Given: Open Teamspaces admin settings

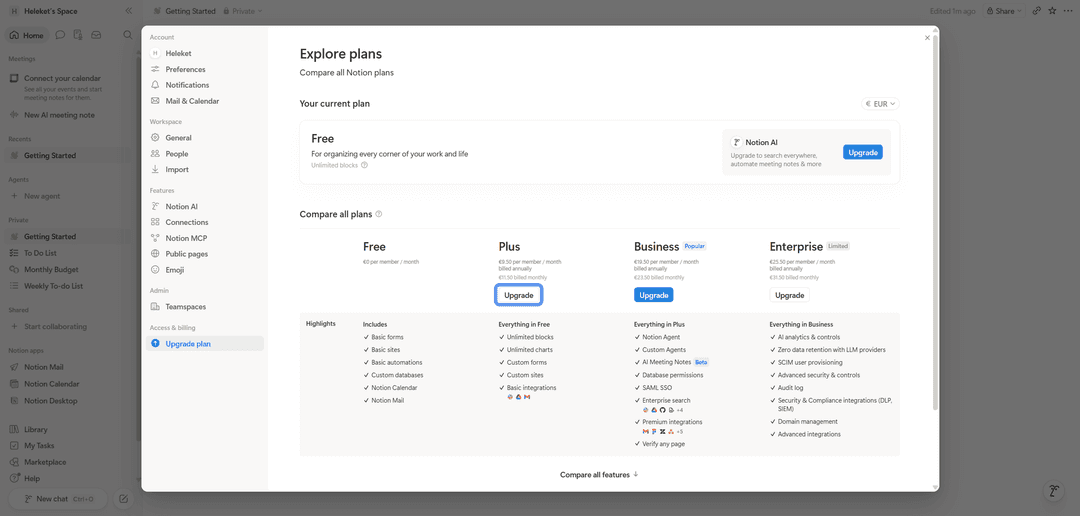Looking at the screenshot, I should pyautogui.click(x=205, y=307).
